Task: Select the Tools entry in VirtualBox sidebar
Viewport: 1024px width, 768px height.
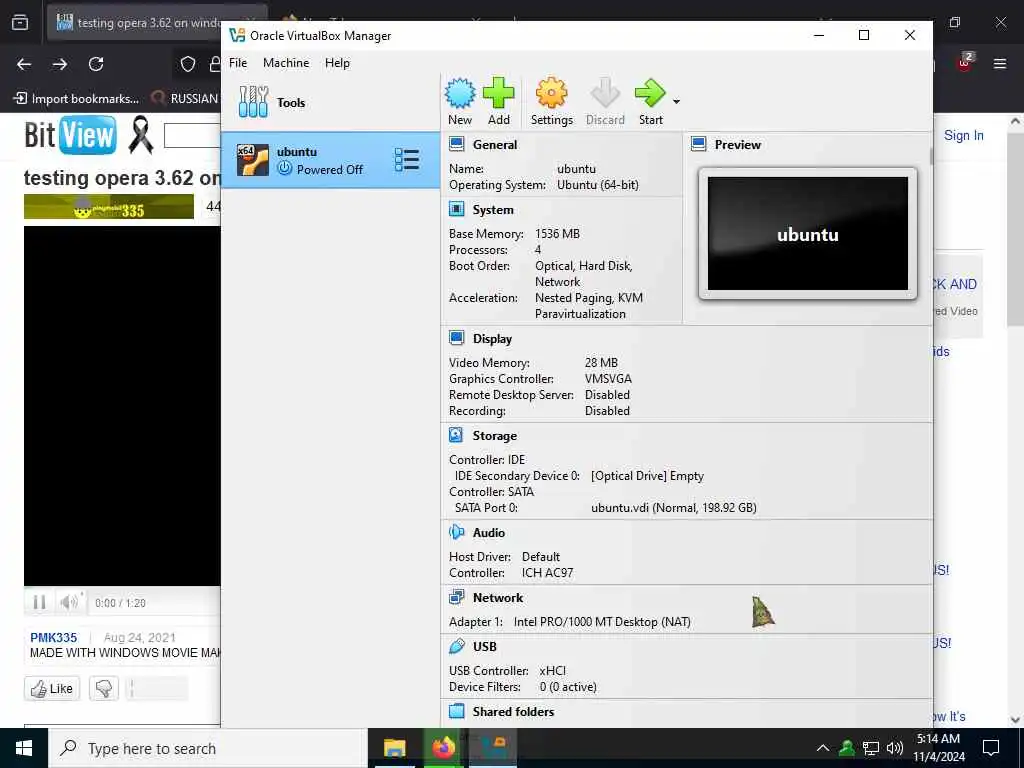Action: coord(330,103)
